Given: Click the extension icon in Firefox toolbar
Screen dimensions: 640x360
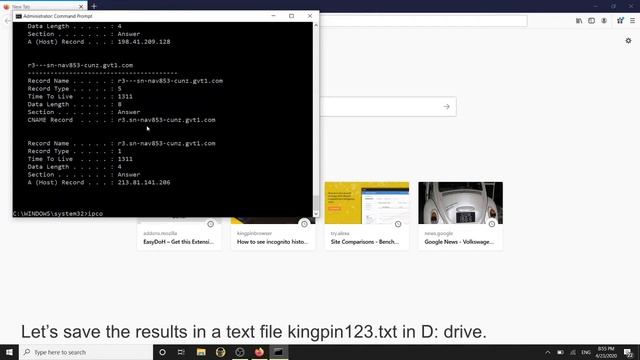Looking at the screenshot, I should [x=620, y=20].
